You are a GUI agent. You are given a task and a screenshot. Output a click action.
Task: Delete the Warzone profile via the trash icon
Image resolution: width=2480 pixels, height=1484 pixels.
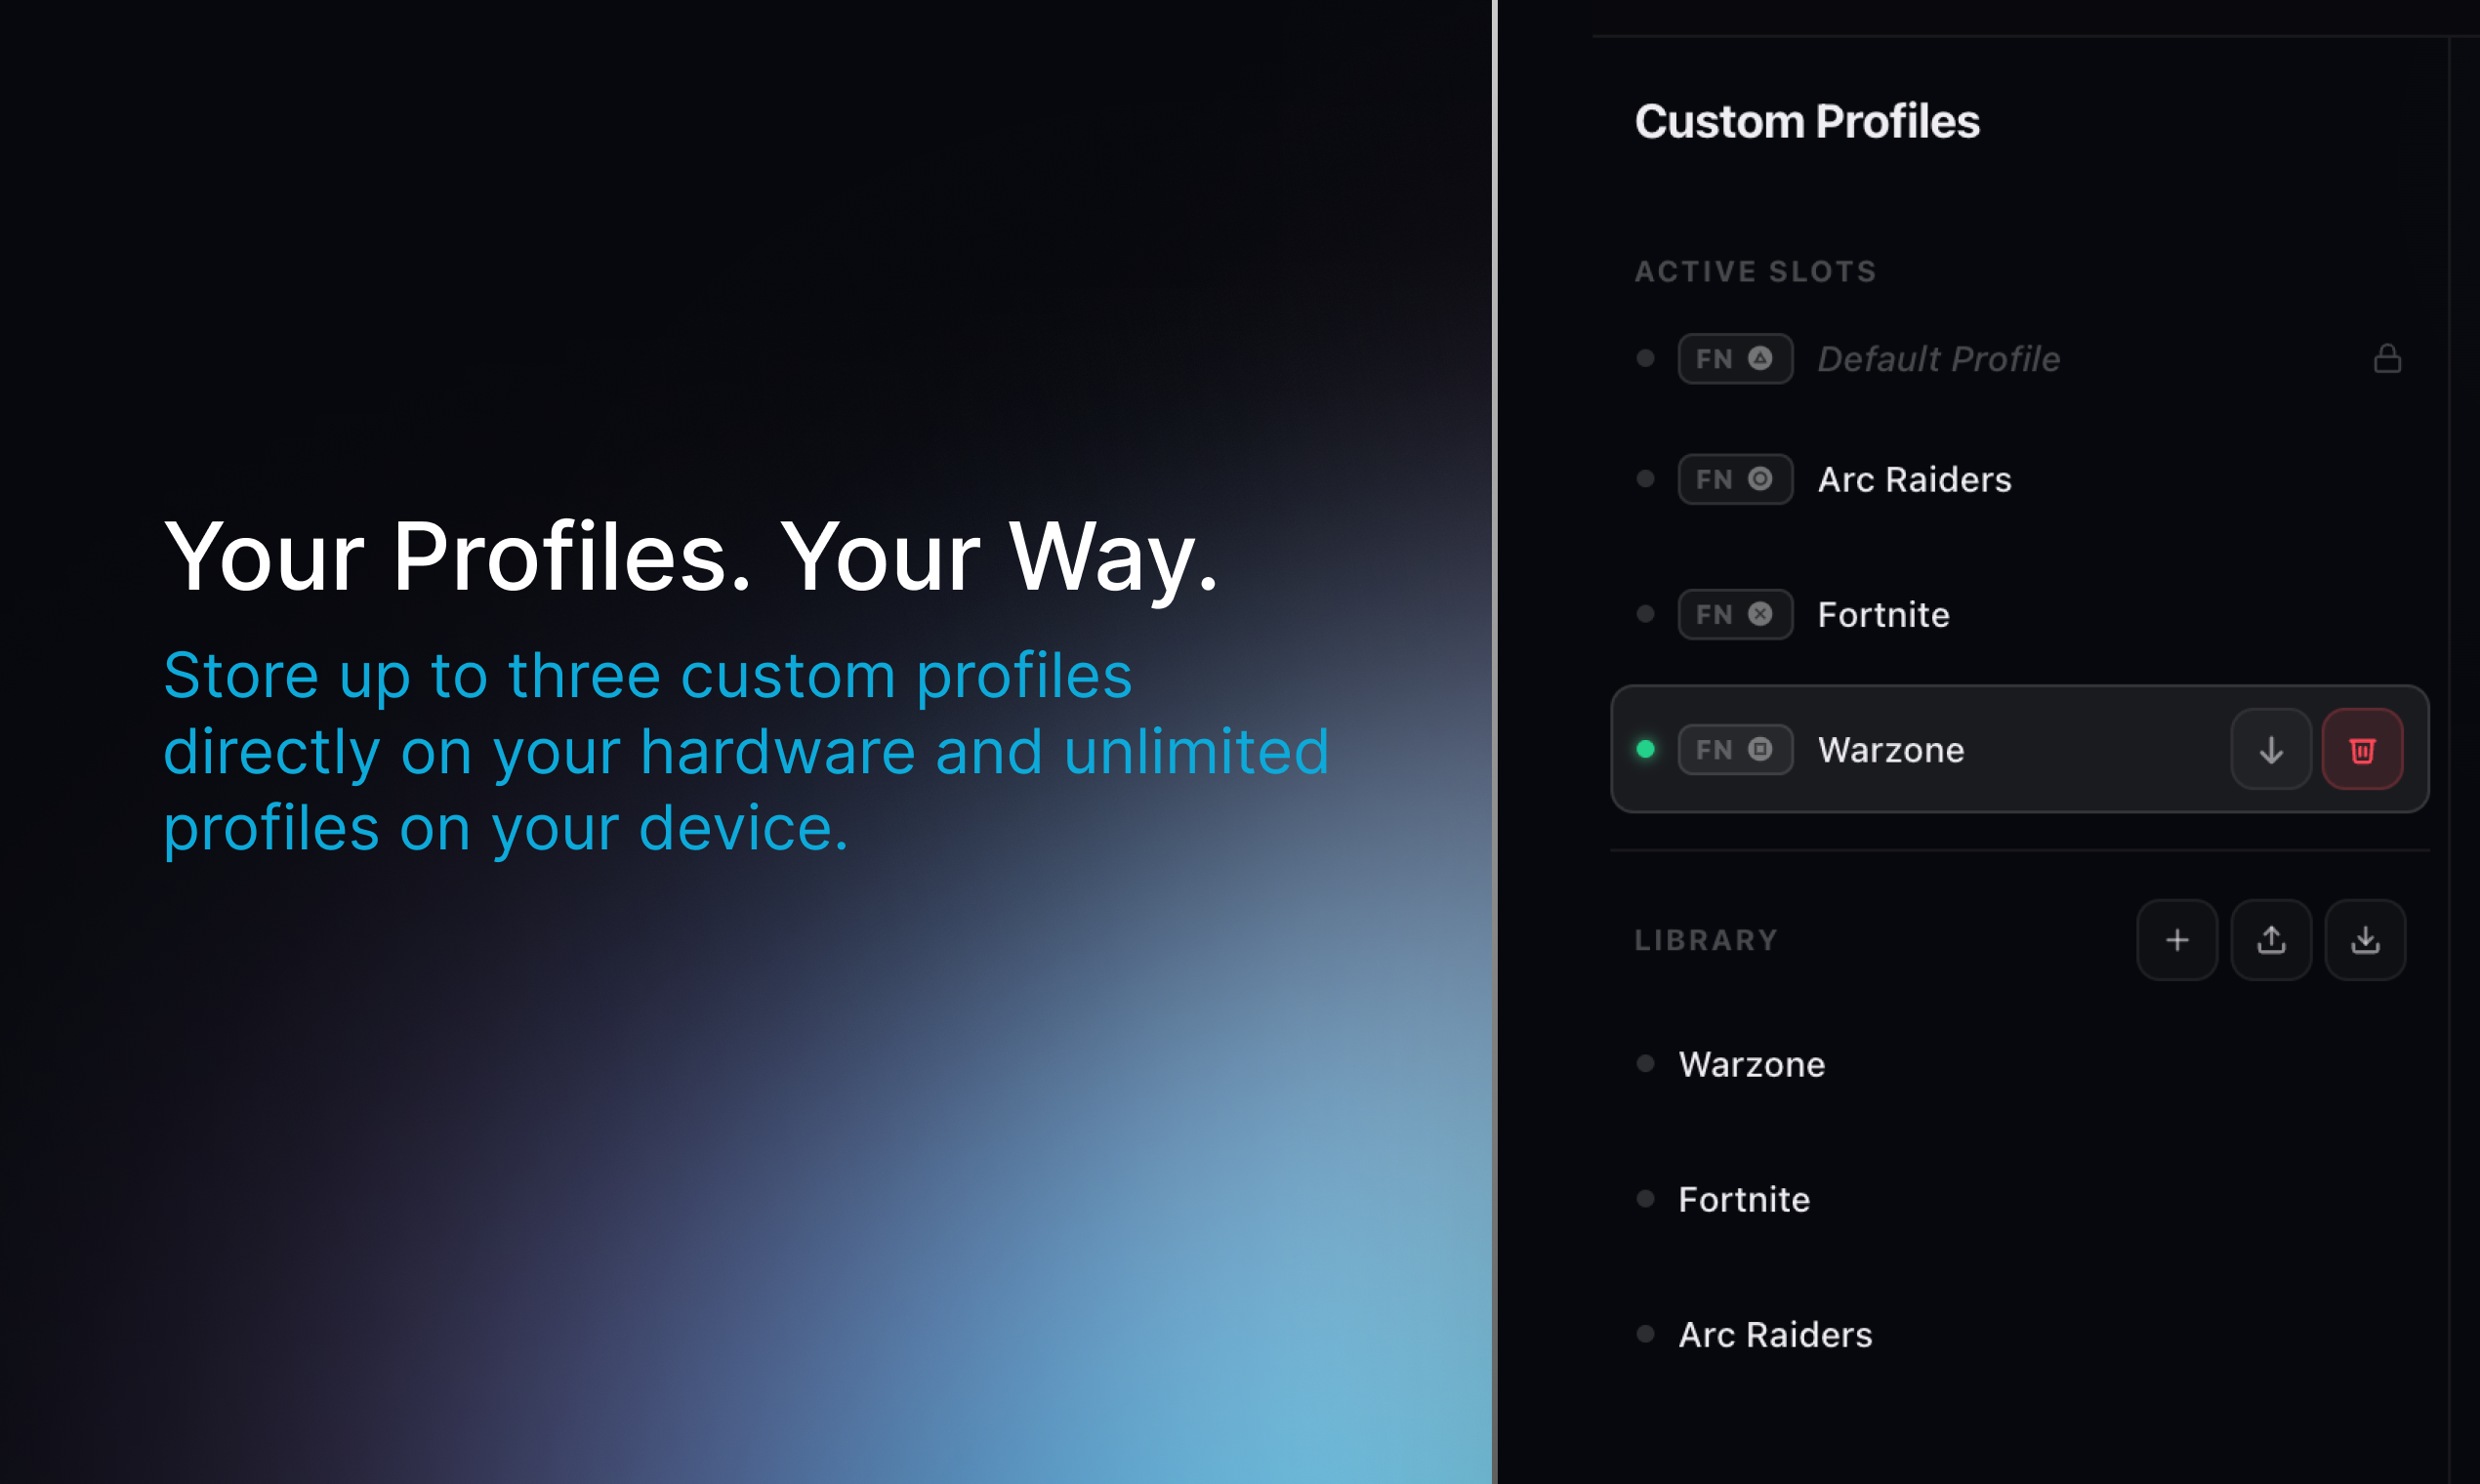click(x=2362, y=749)
